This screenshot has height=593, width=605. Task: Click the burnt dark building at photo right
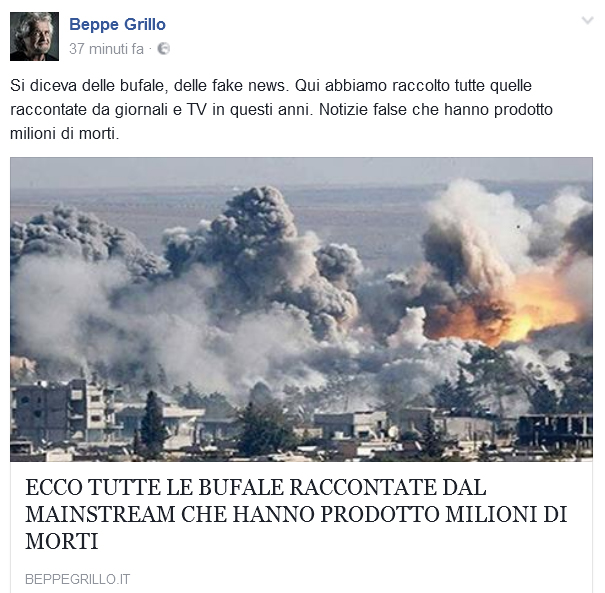tap(554, 430)
